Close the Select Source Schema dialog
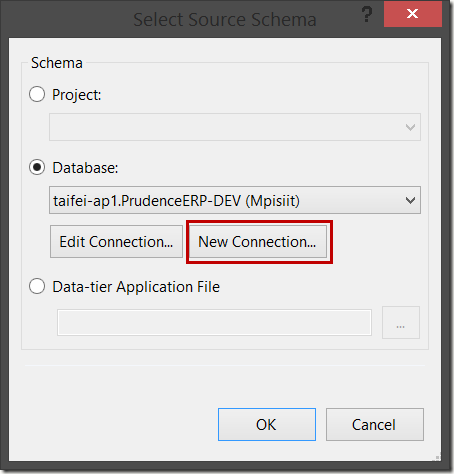The width and height of the screenshot is (454, 474). 413,14
